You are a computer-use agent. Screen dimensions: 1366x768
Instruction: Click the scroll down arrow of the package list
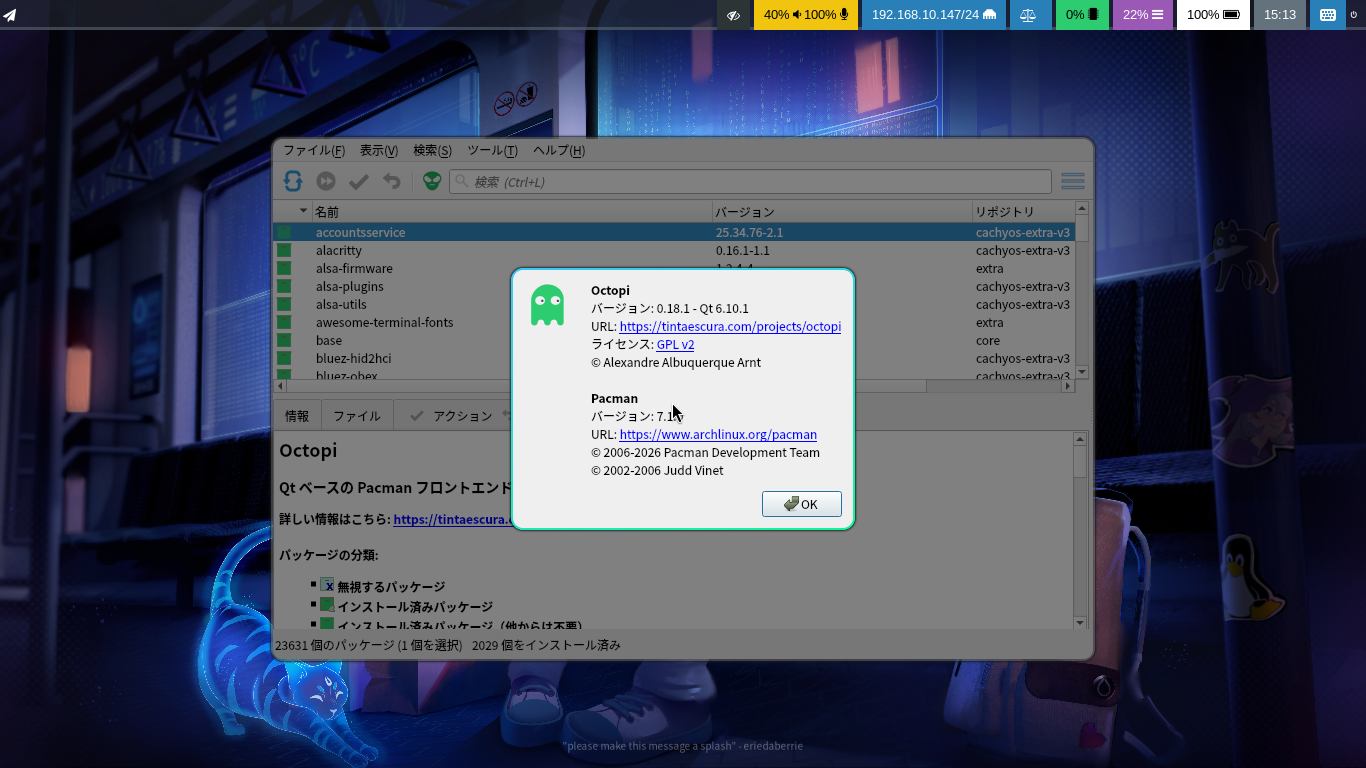coord(1081,372)
